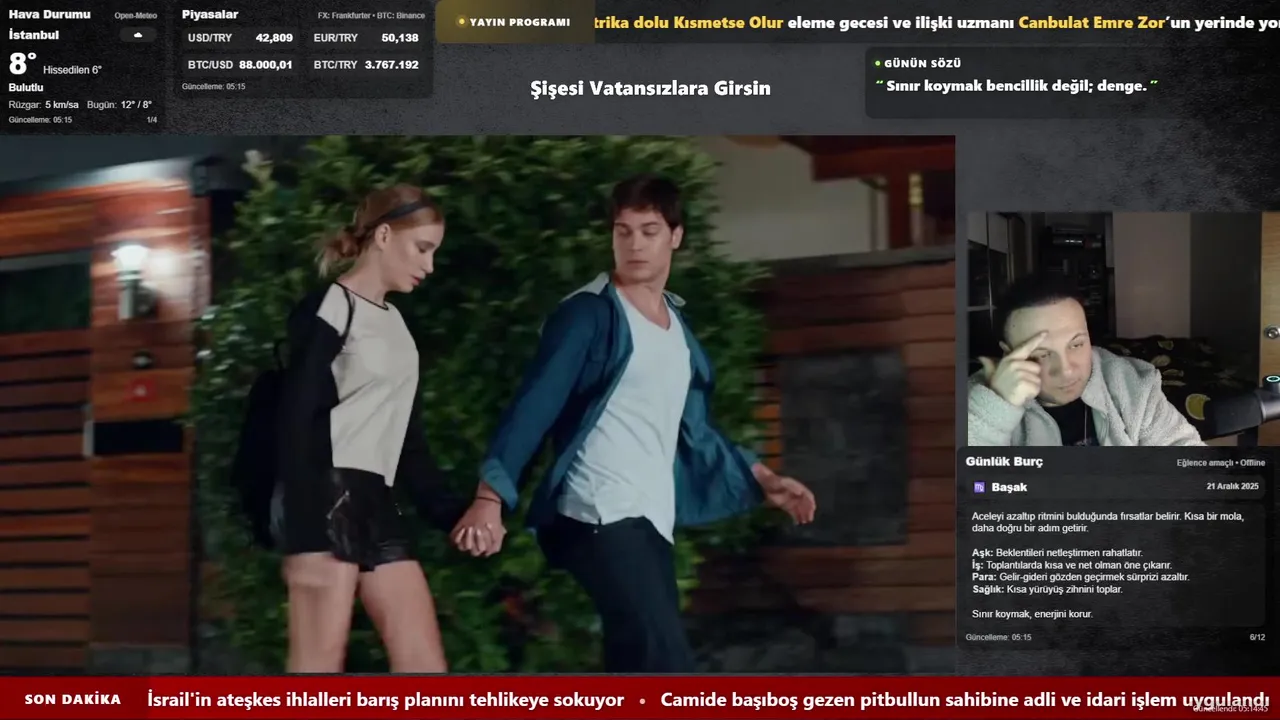Click the Bugün 12° / 8° forecast
Screen dimensions: 1280x720
pyautogui.click(x=119, y=105)
